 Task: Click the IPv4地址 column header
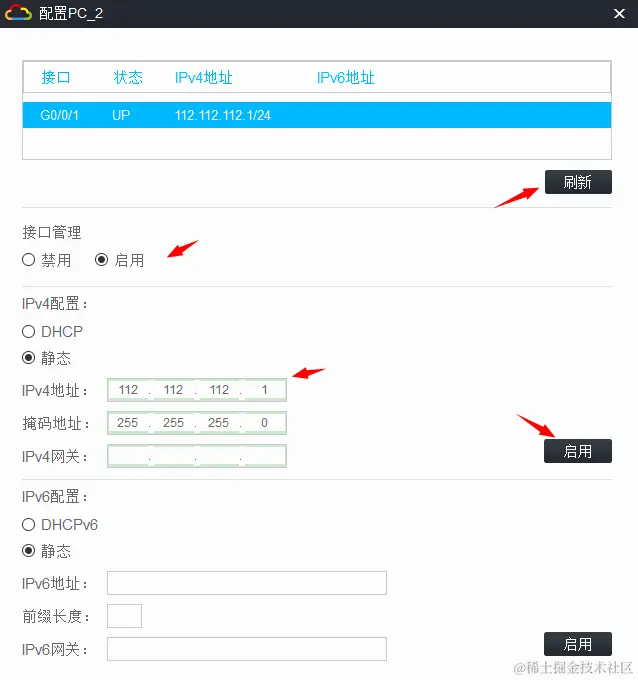click(203, 78)
